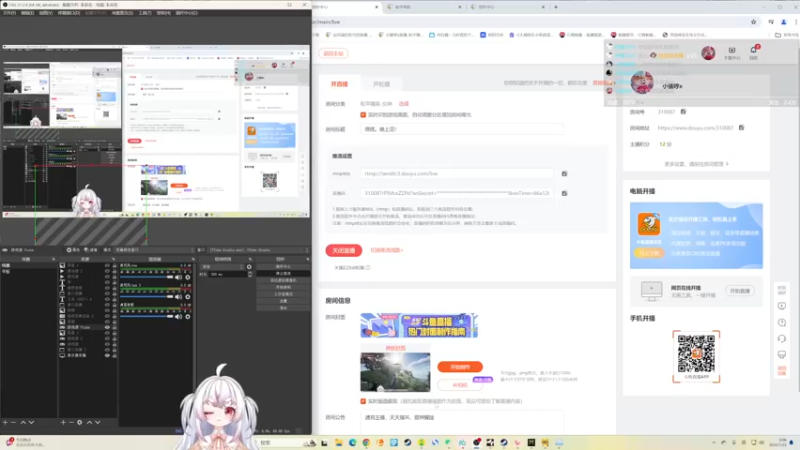Open File Explorer from the taskbar
800x450 pixels.
point(339,442)
